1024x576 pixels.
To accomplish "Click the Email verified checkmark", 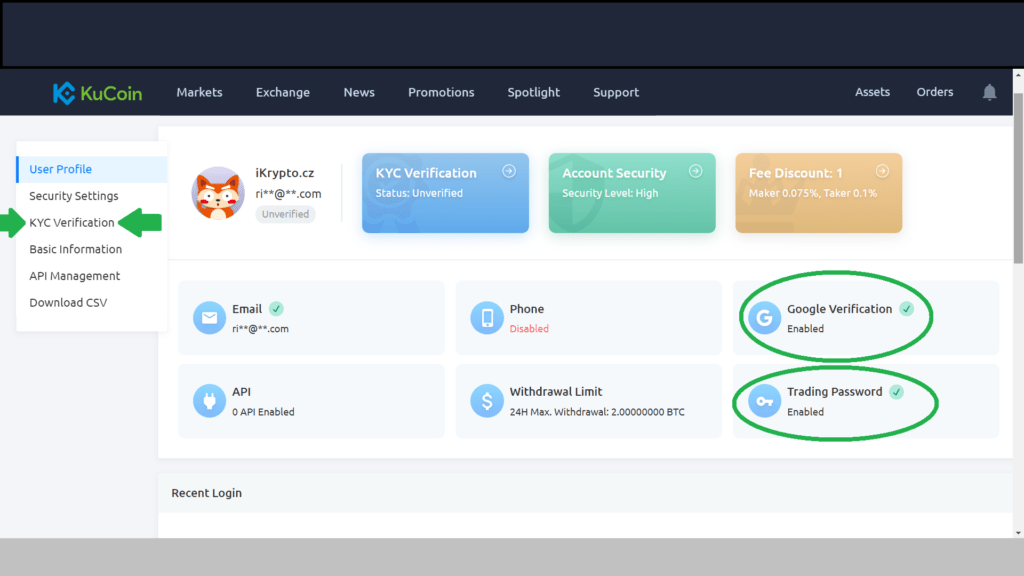I will [x=276, y=309].
